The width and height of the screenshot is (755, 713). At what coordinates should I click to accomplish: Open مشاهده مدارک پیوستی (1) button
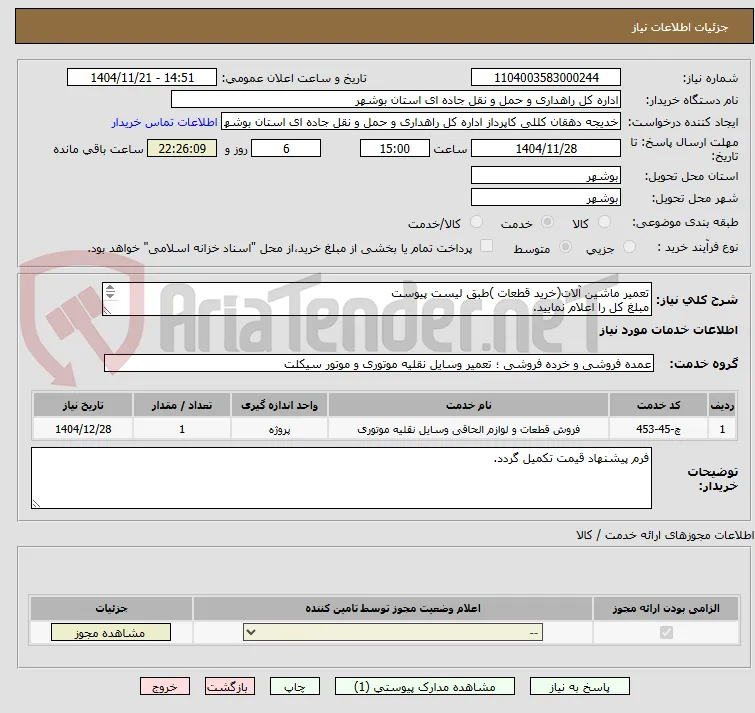[x=425, y=687]
